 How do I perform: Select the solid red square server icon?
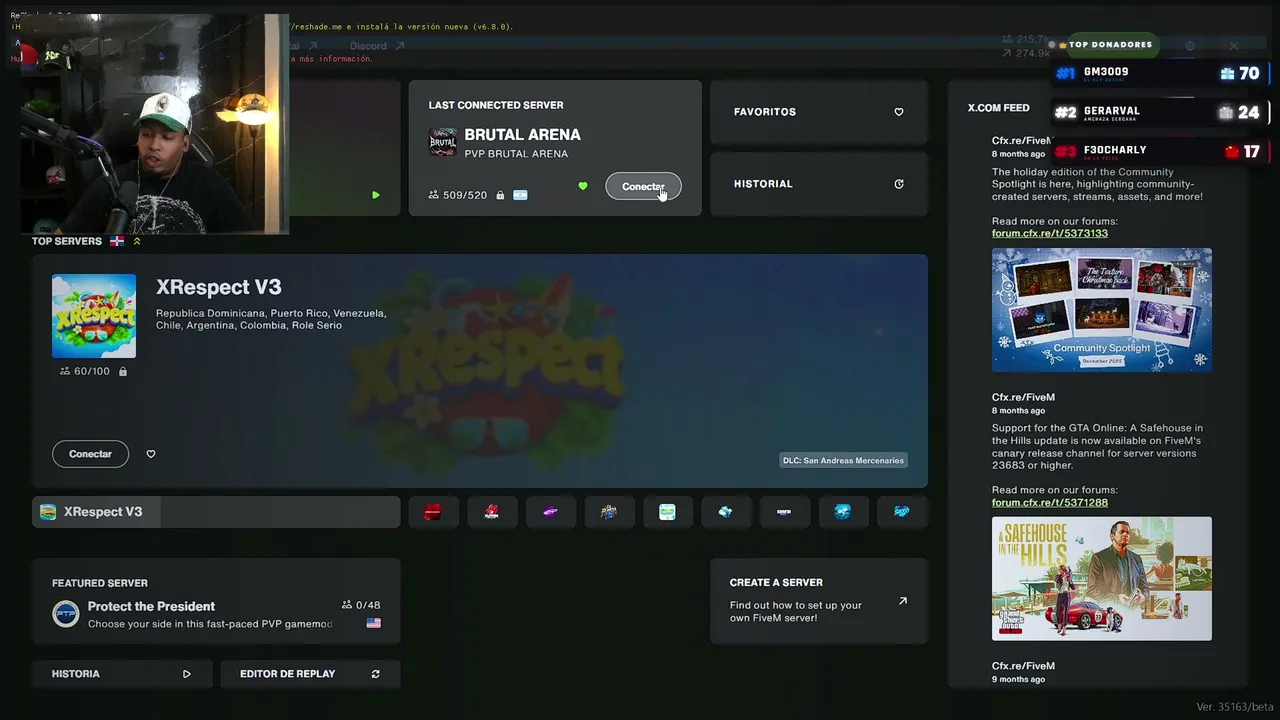[433, 512]
